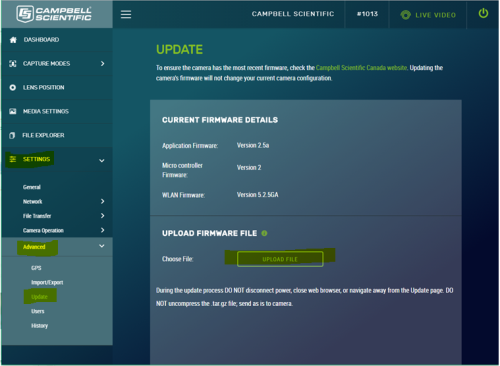The height and width of the screenshot is (366, 500).
Task: Open GPS under Advanced
Action: point(36,268)
